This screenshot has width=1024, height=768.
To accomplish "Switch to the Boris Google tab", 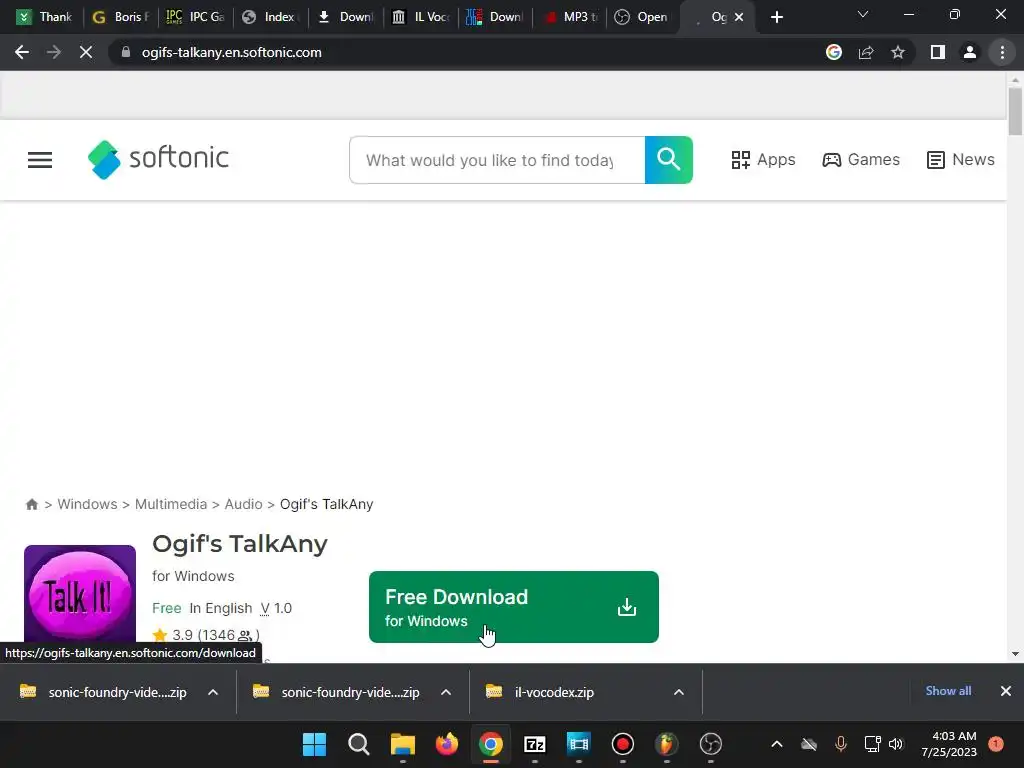I will point(121,17).
